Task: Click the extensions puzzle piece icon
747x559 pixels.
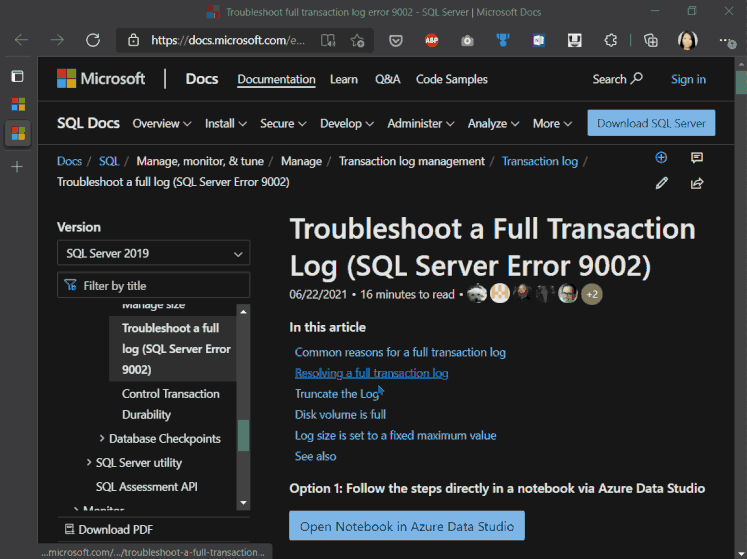Action: tap(610, 41)
